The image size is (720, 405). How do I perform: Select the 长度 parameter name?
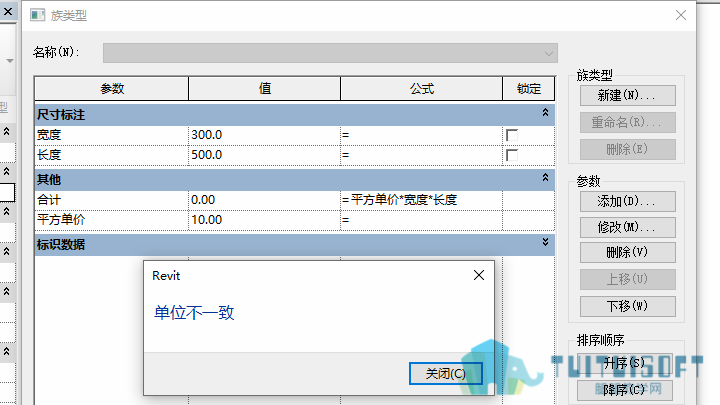click(x=112, y=155)
